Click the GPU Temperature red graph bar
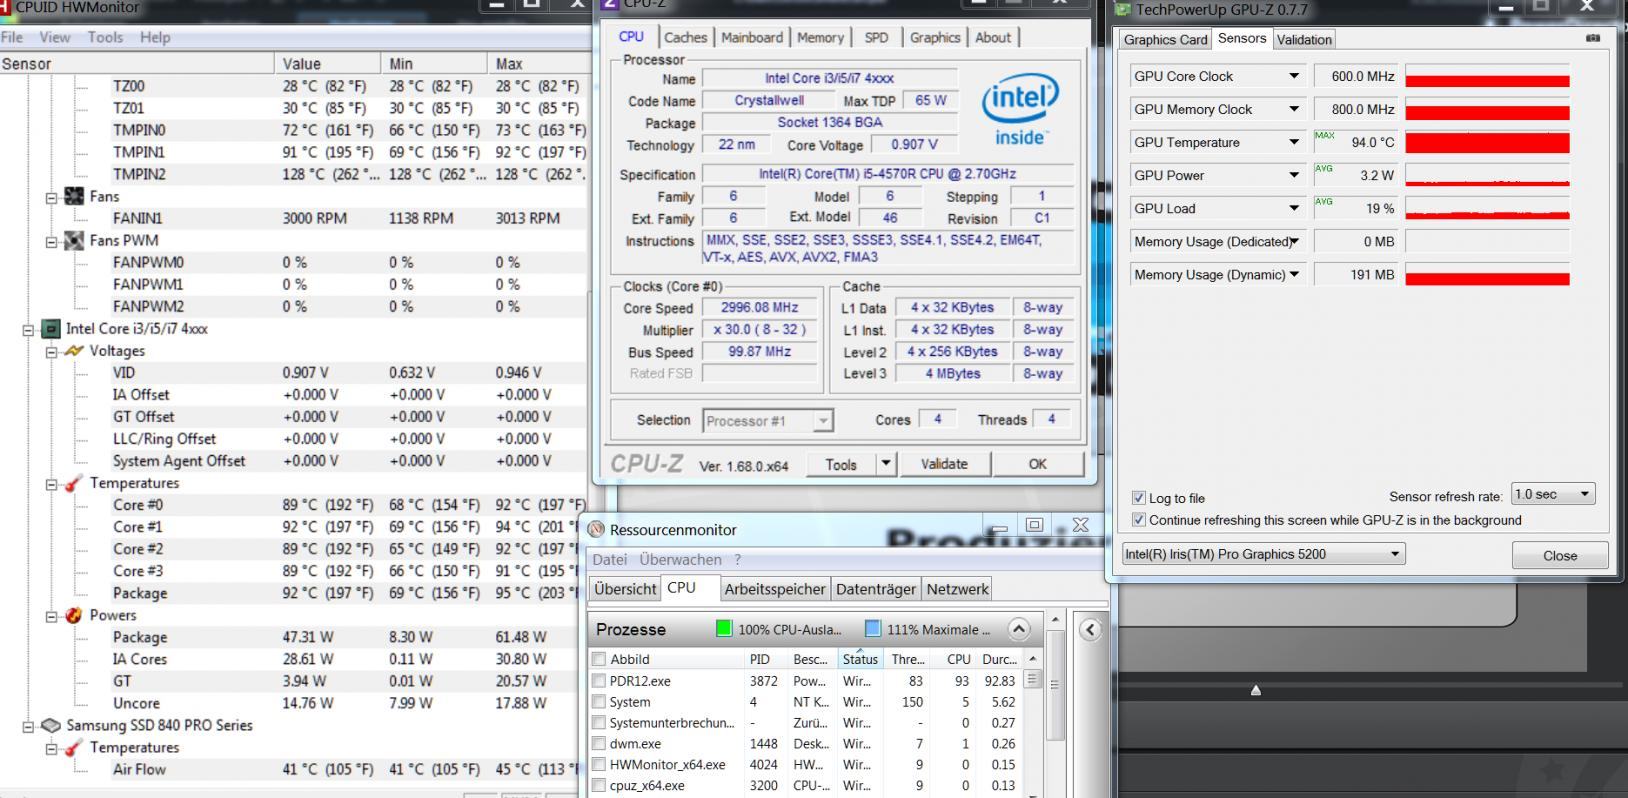This screenshot has height=798, width=1628. (1487, 142)
